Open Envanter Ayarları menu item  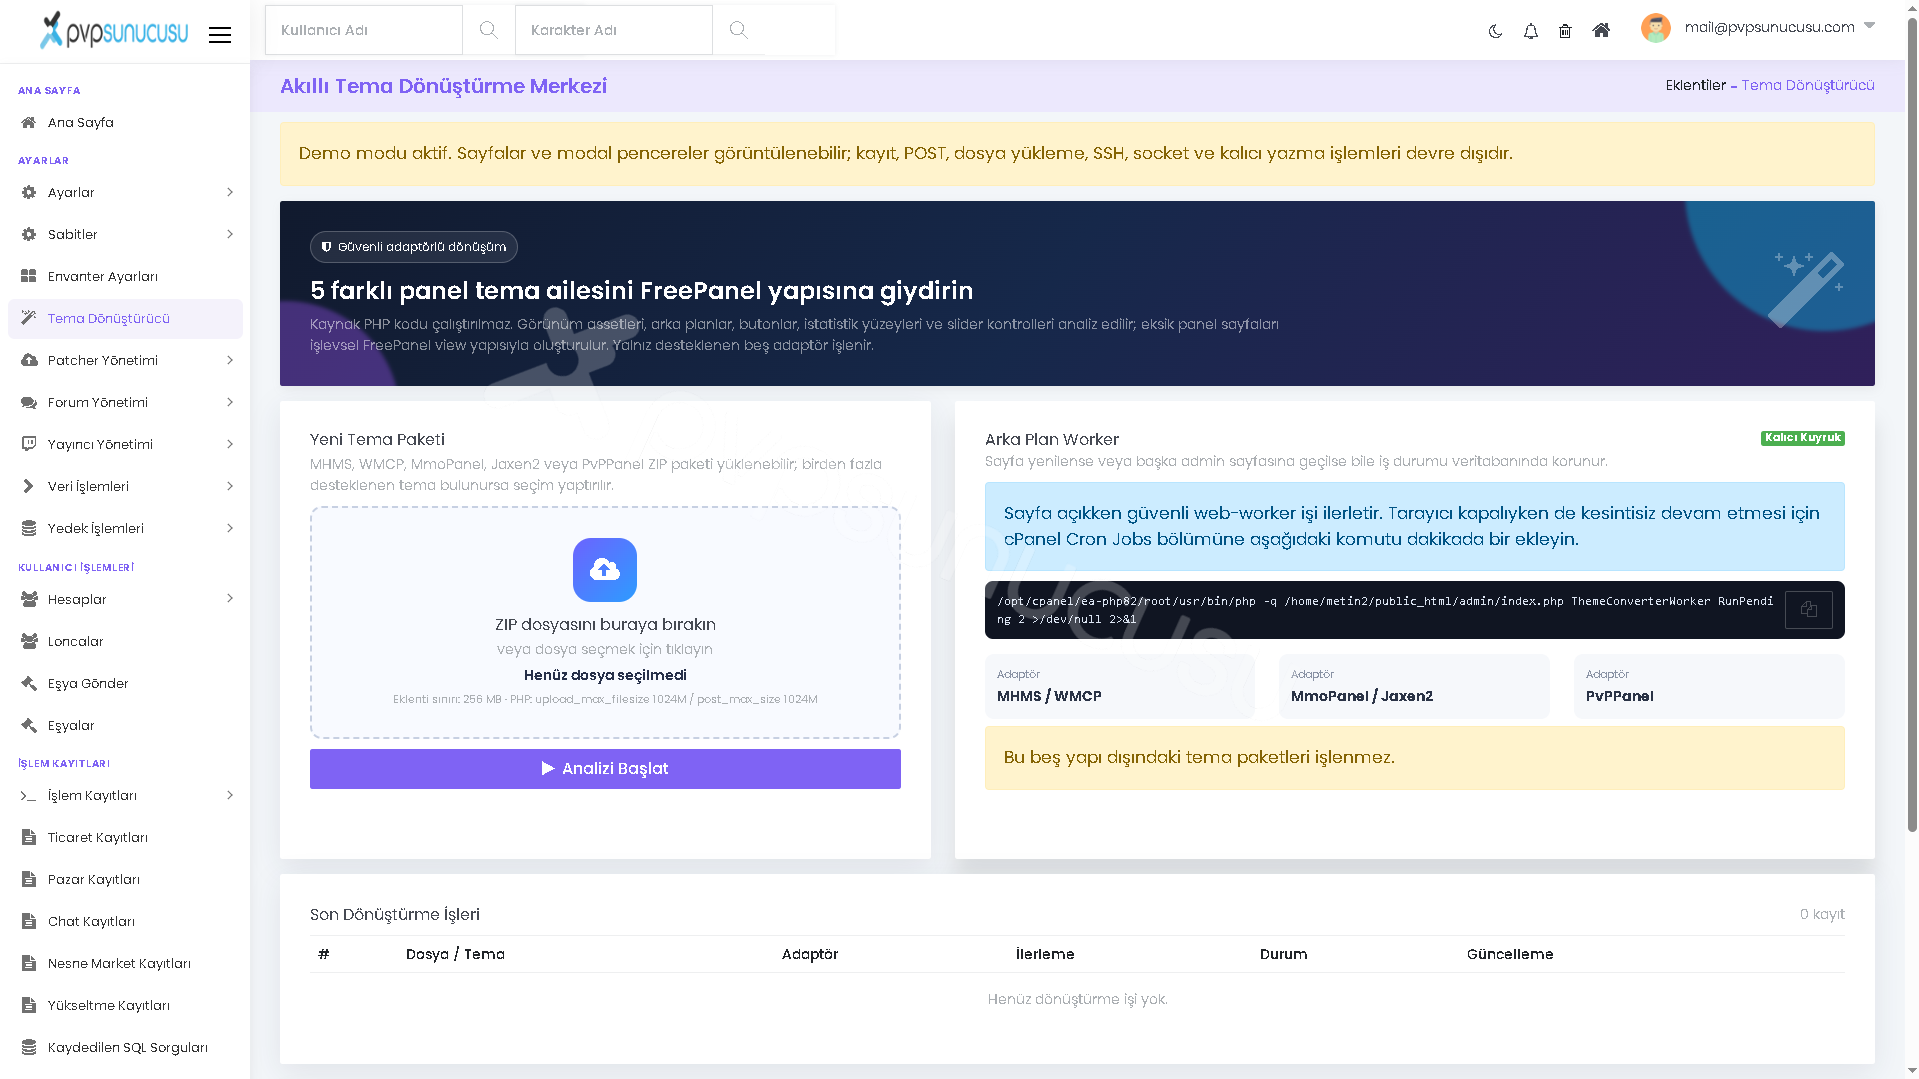click(125, 277)
